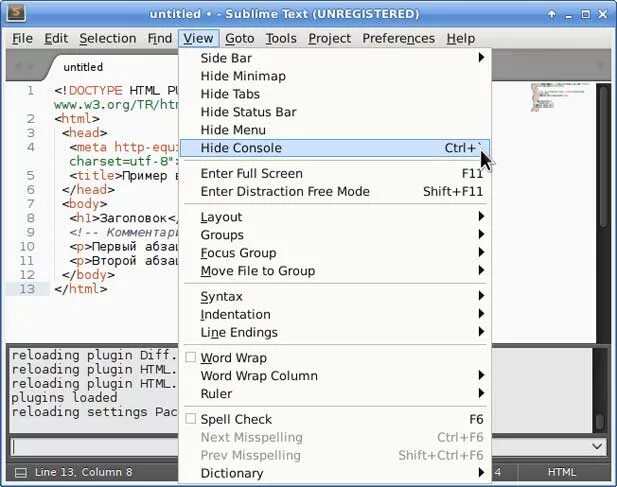Toggle the side panel icon in status bar
This screenshot has height=487, width=617.
point(20,472)
